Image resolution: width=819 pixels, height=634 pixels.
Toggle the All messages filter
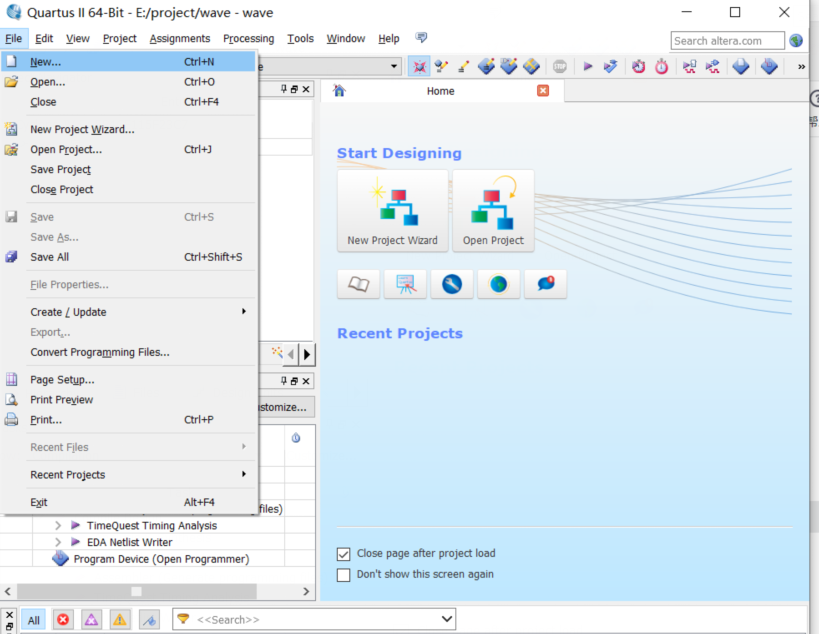[34, 620]
